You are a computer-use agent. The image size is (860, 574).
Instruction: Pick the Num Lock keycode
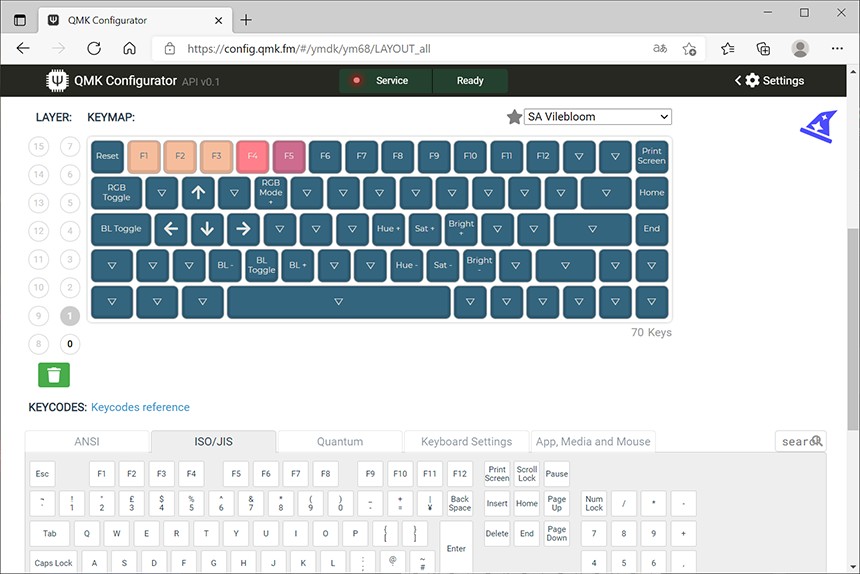pyautogui.click(x=594, y=503)
